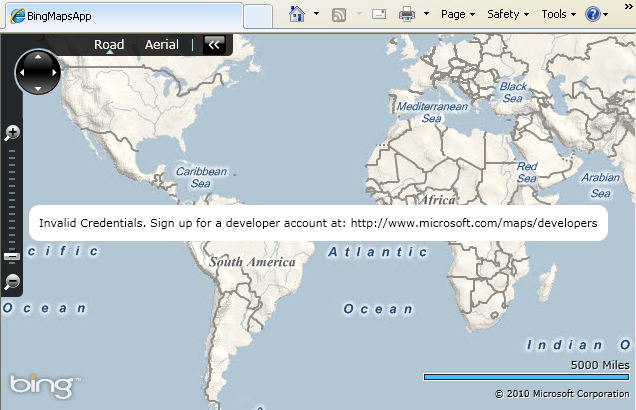Click the zoom slider handle
The image size is (636, 410).
point(12,256)
